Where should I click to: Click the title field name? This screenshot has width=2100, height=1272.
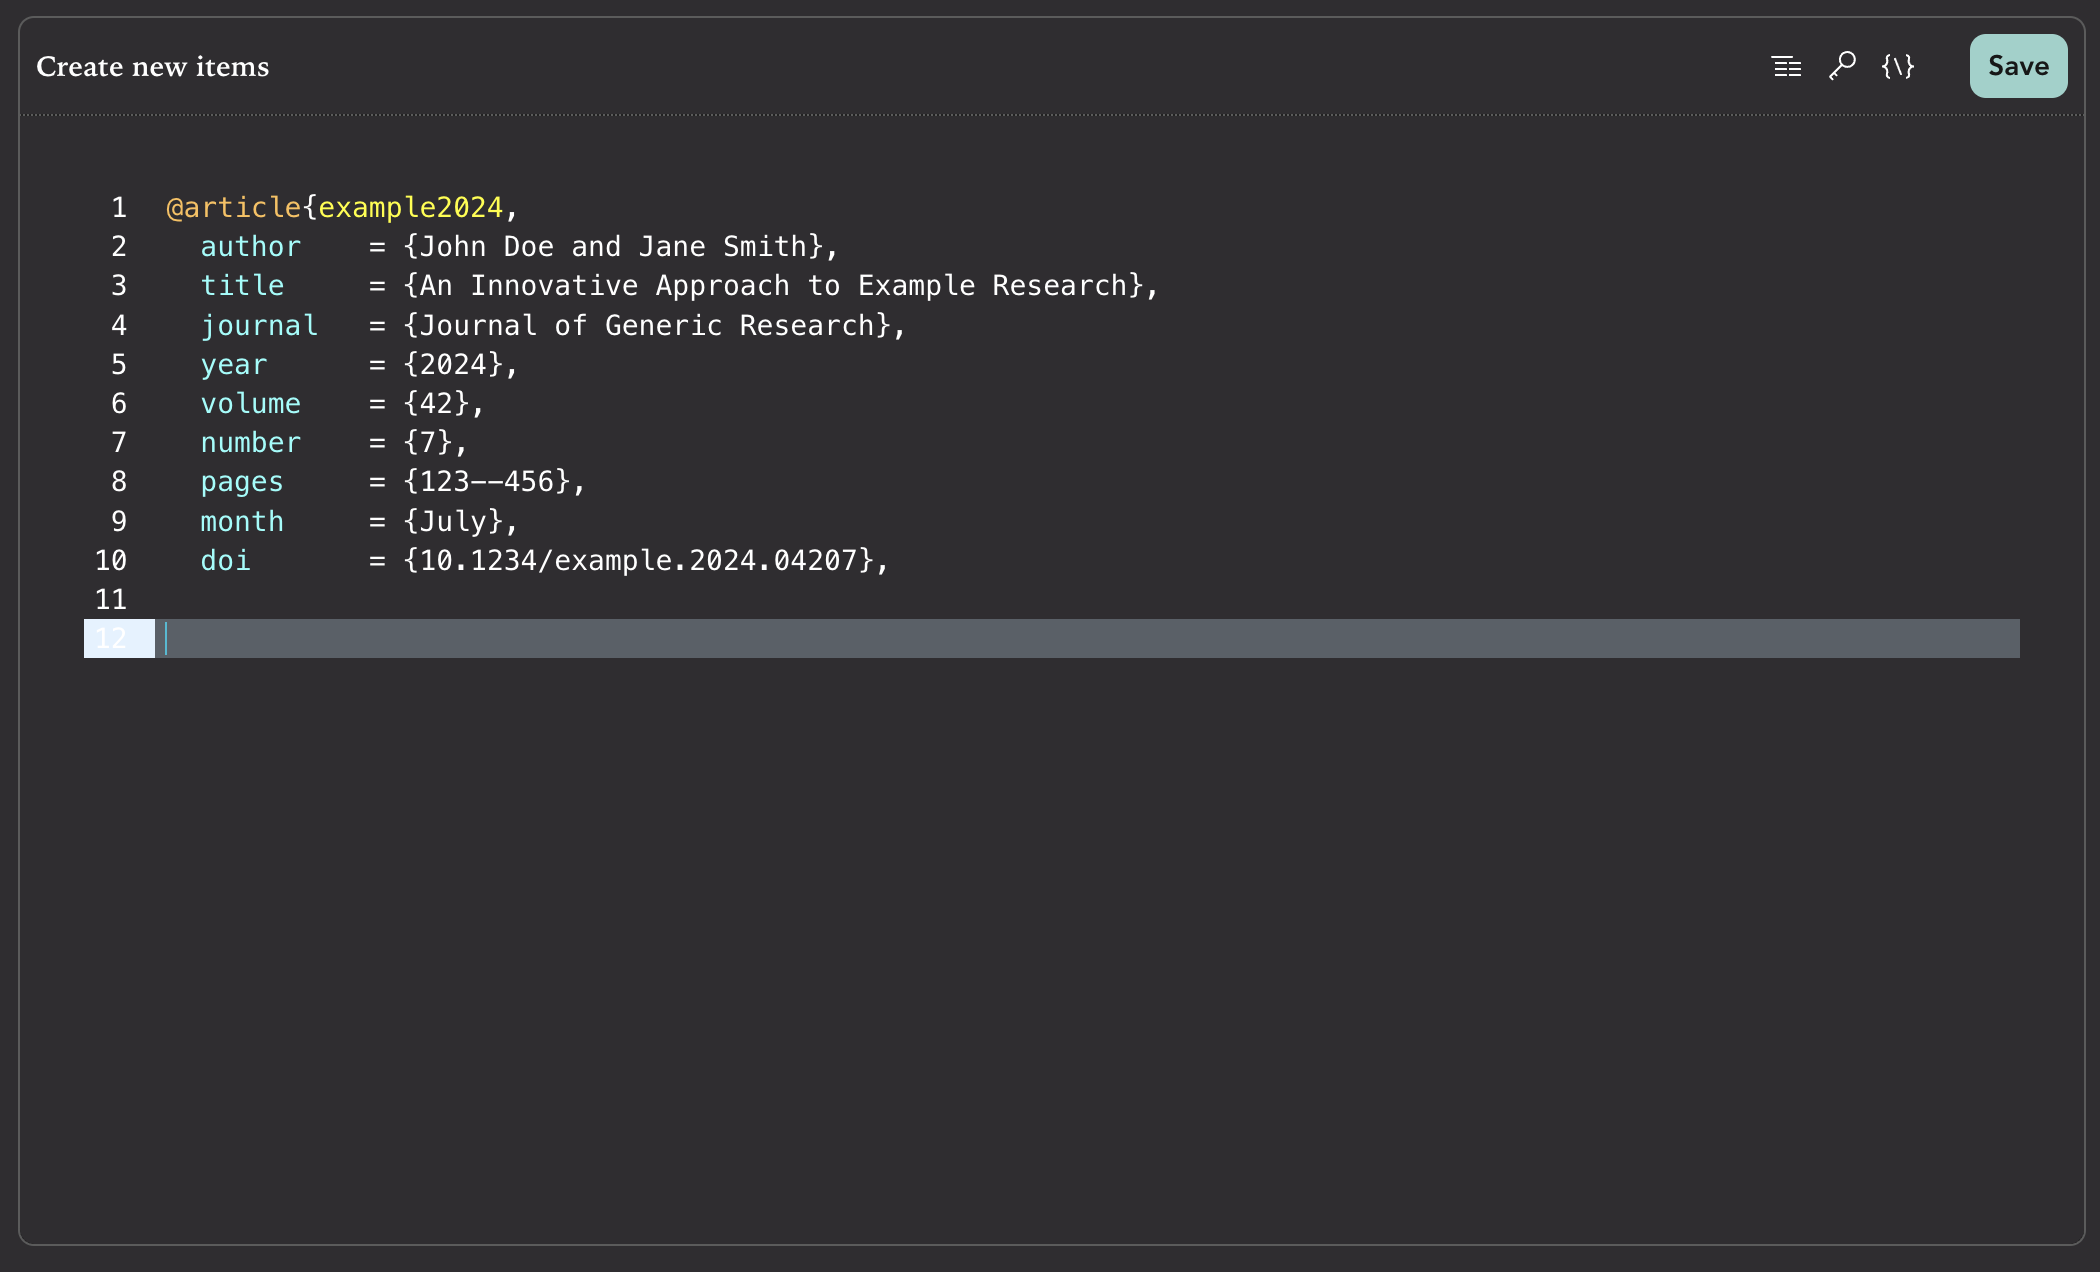[242, 285]
